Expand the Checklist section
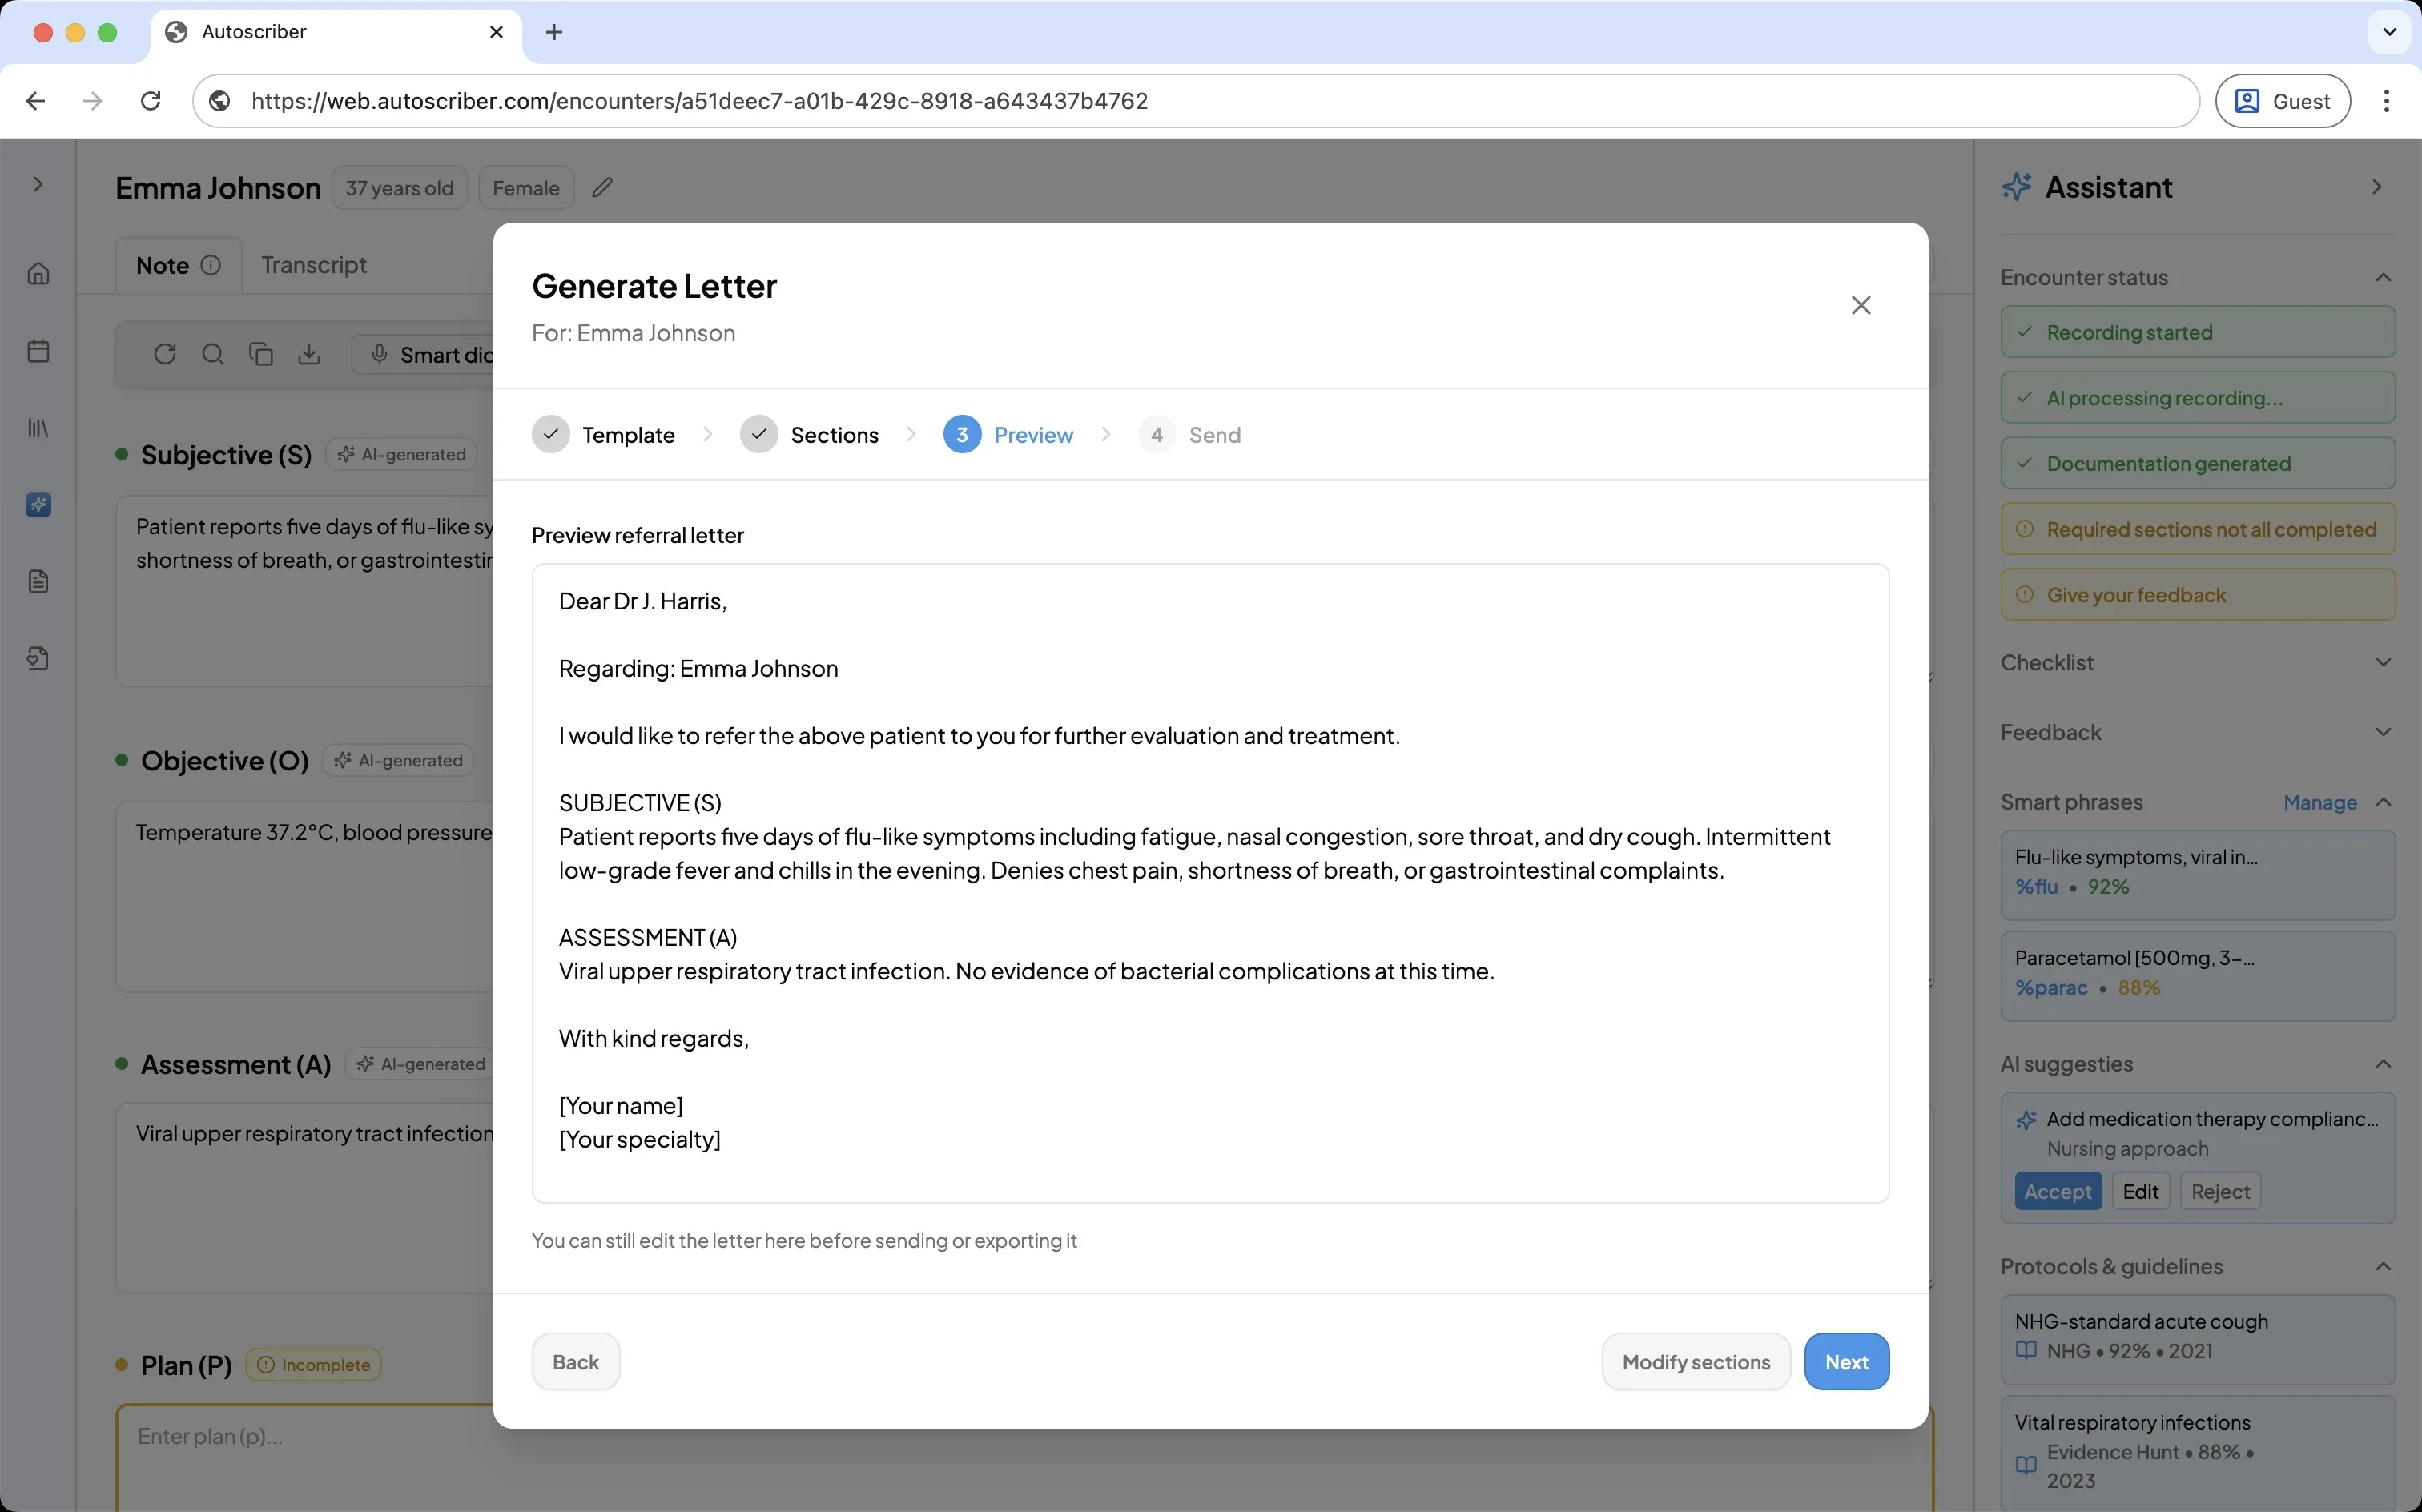The width and height of the screenshot is (2422, 1512). [2383, 662]
